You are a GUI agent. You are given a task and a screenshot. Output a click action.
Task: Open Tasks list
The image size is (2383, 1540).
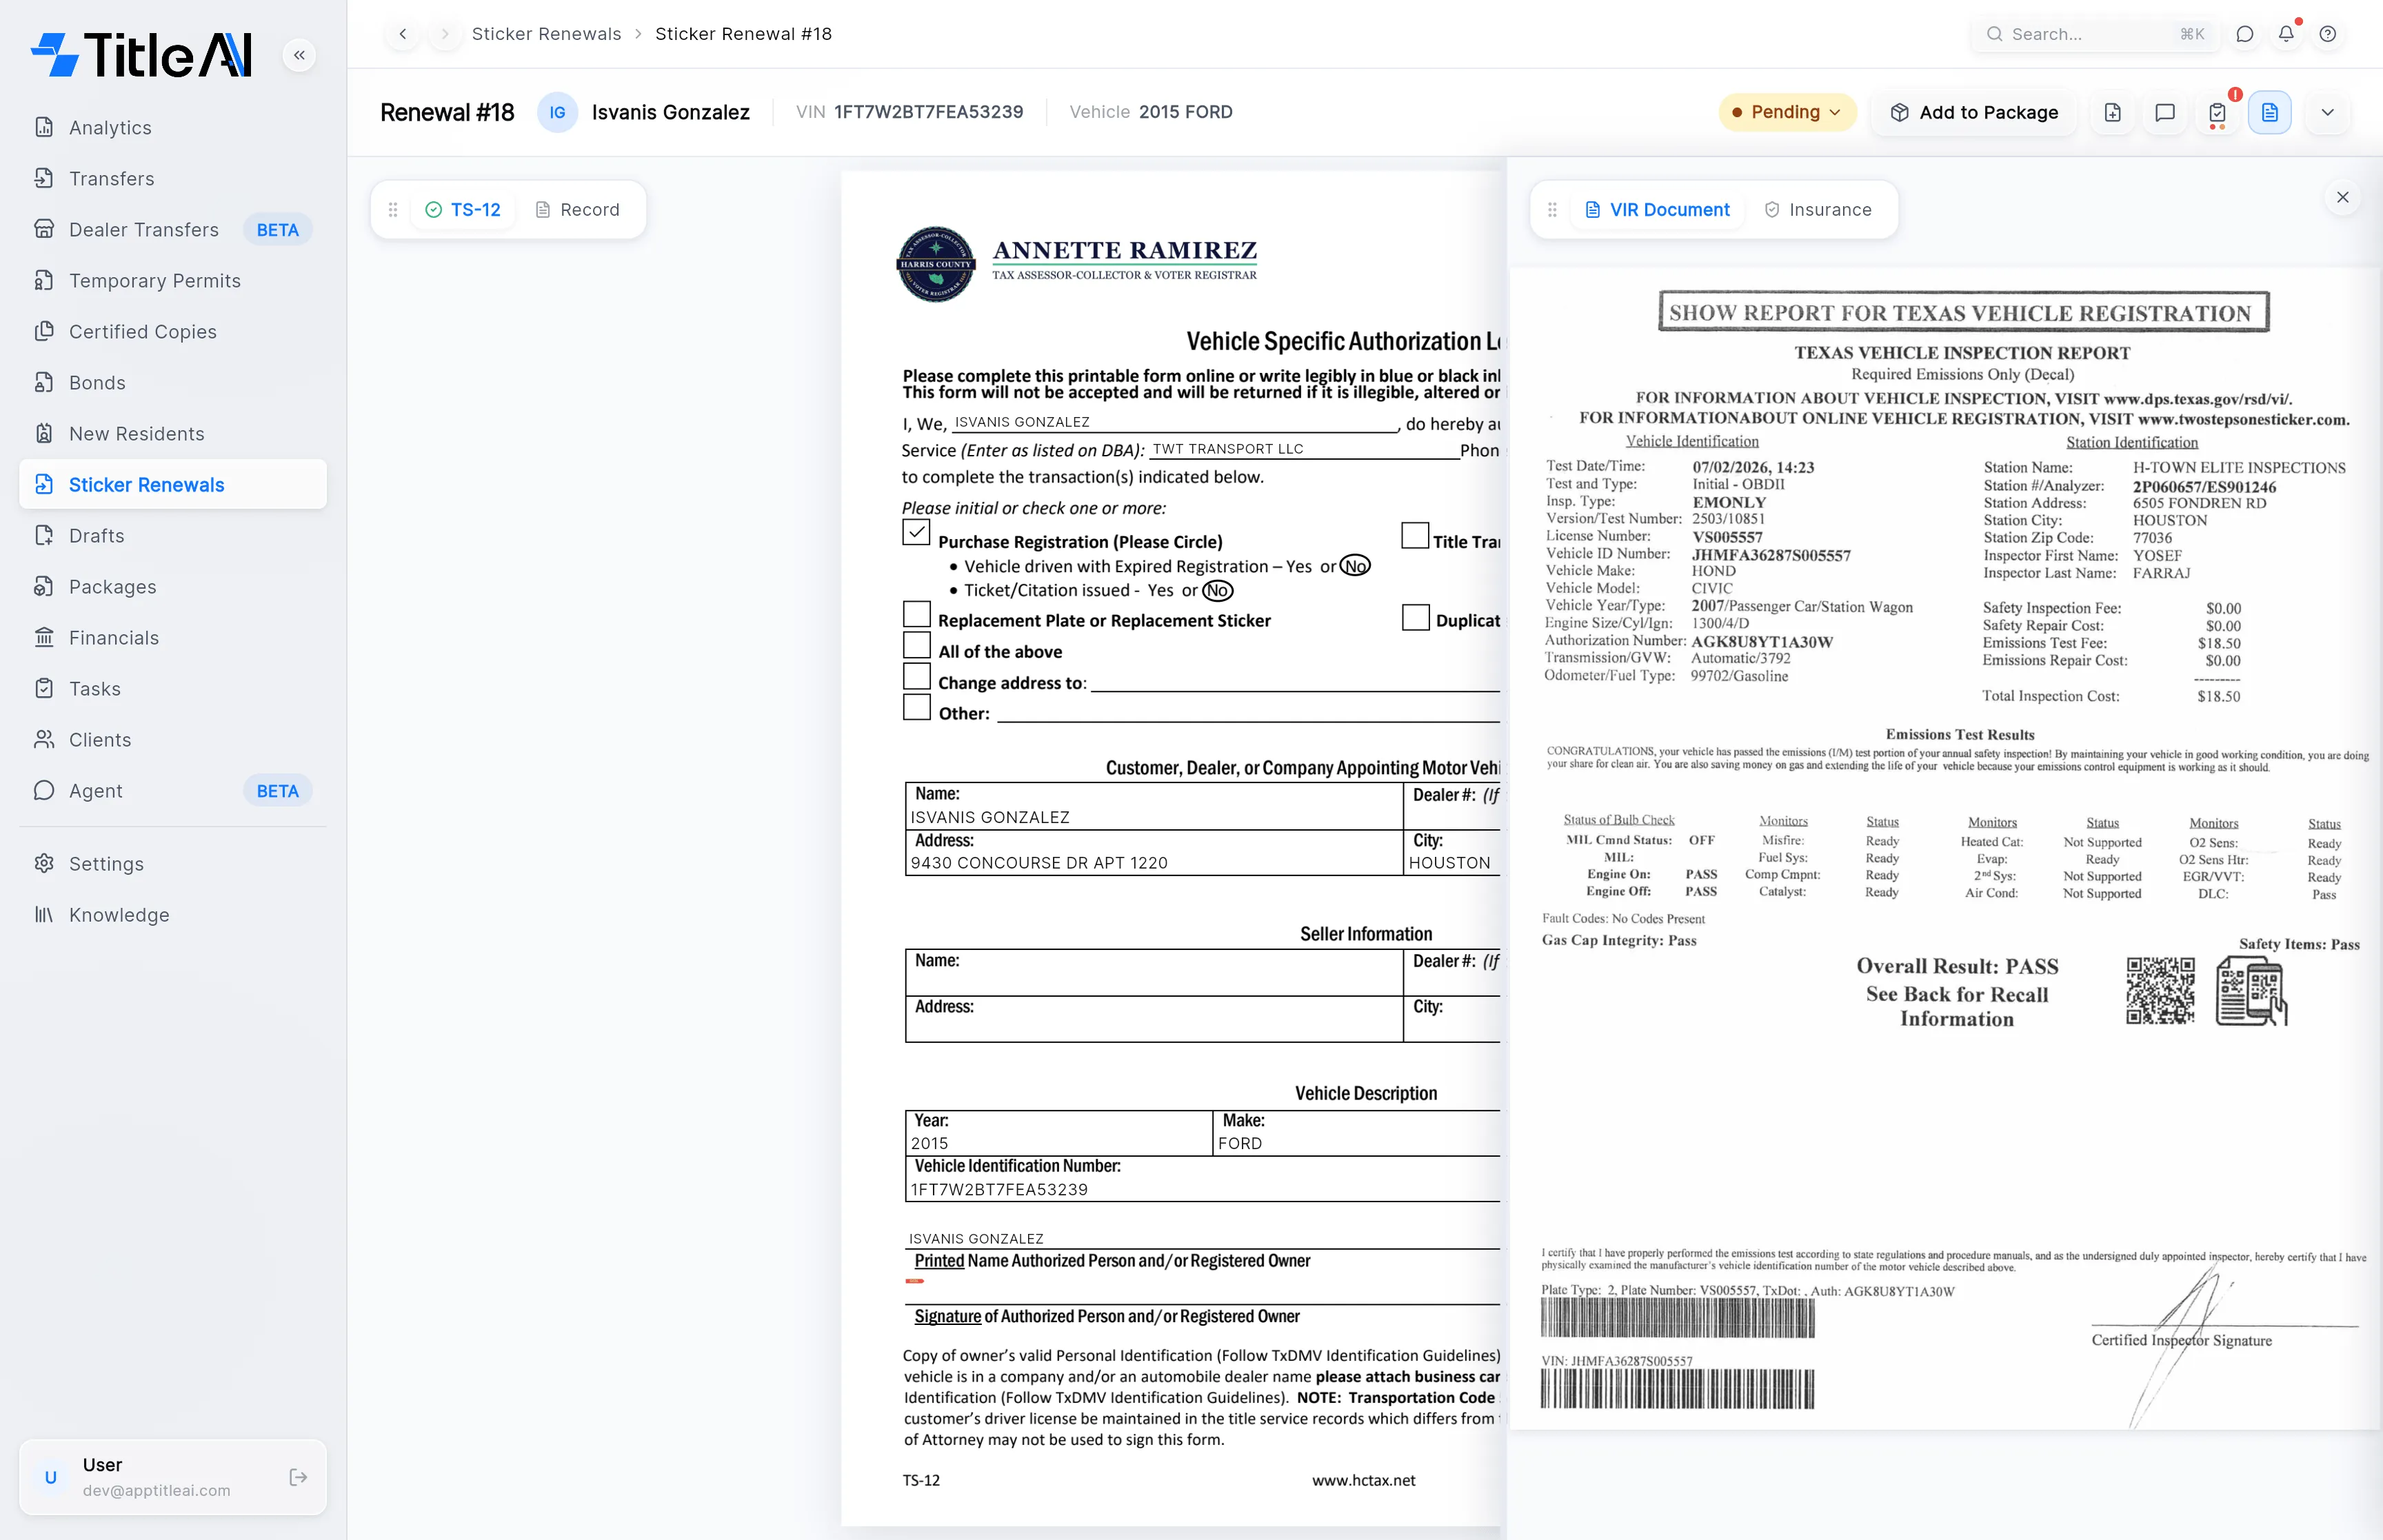173,688
